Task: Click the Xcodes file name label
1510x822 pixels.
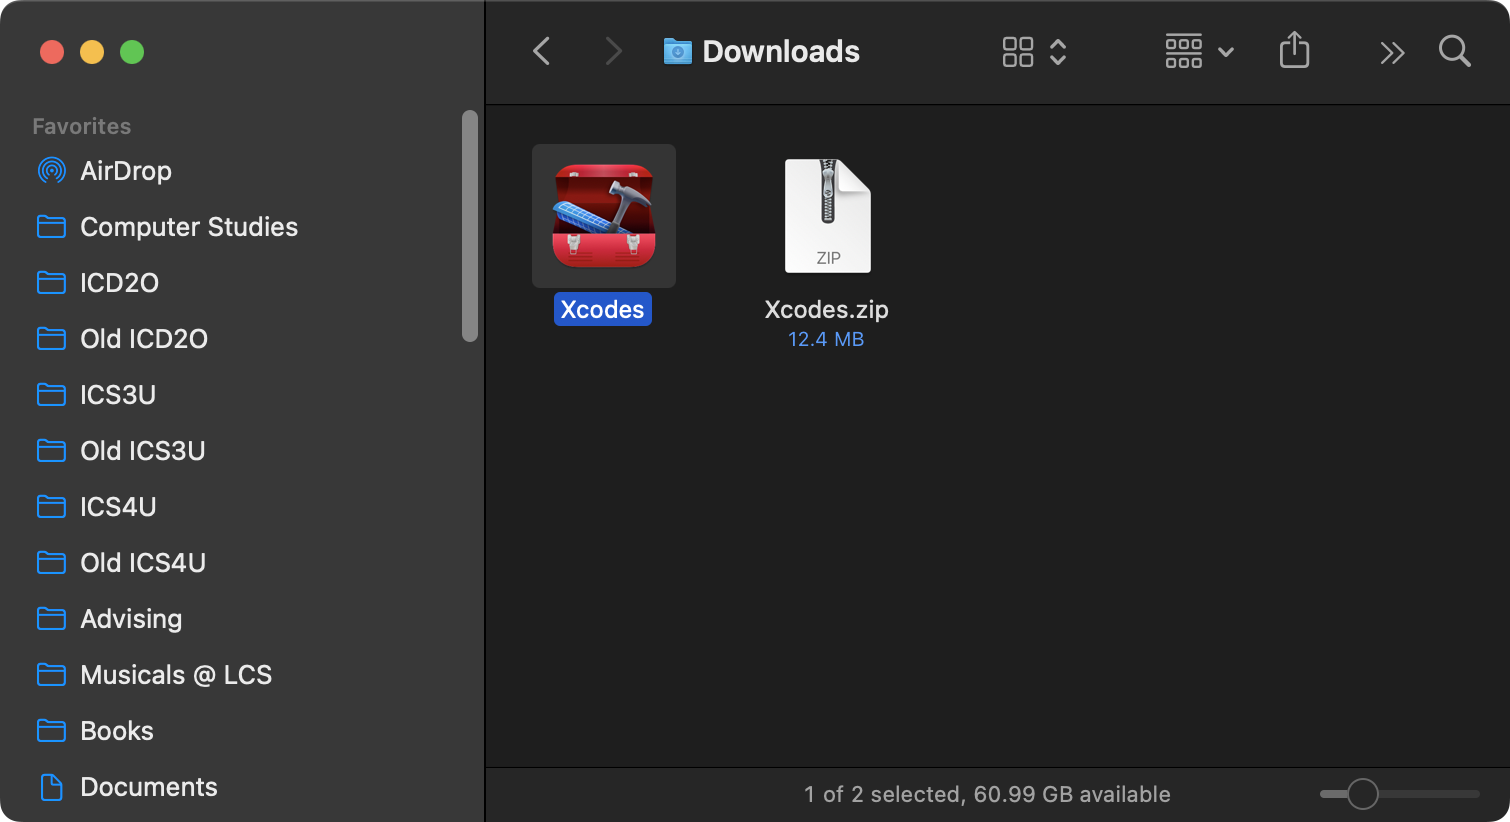Action: click(x=602, y=310)
